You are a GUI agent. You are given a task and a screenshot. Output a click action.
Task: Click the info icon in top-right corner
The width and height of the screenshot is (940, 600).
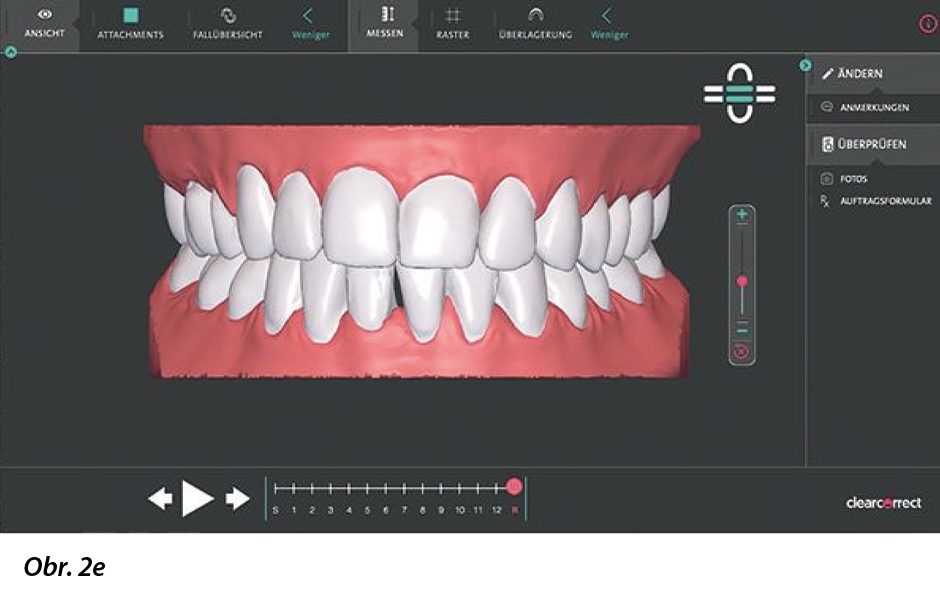pyautogui.click(x=927, y=24)
